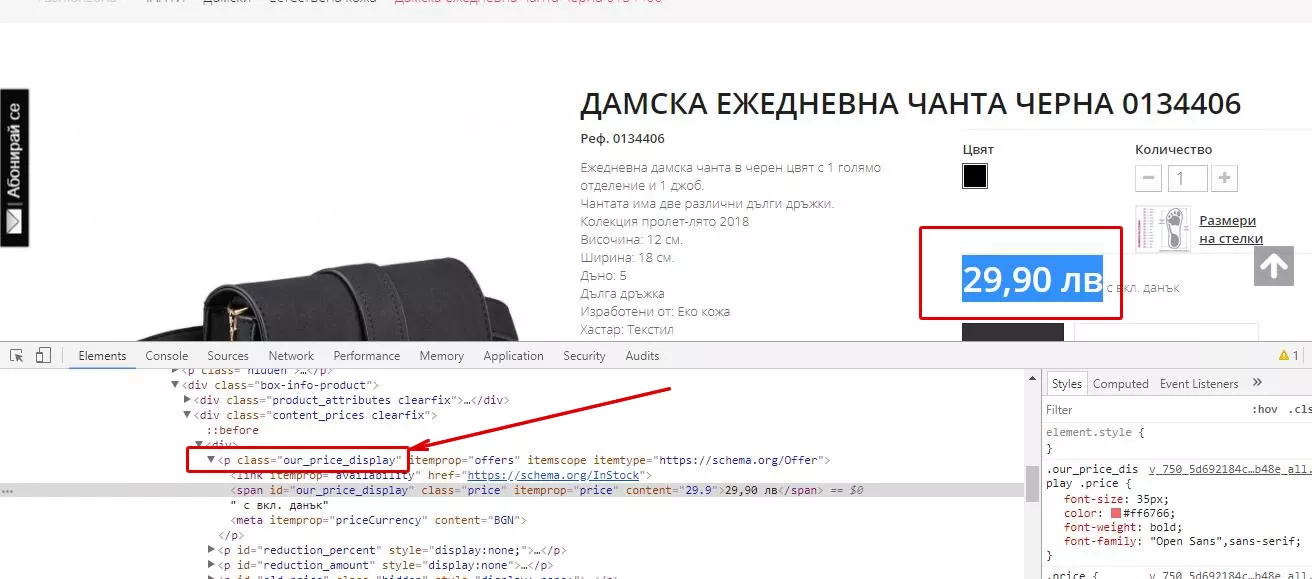Increase quantity with the plus button
The height and width of the screenshot is (579, 1312).
pos(1225,179)
